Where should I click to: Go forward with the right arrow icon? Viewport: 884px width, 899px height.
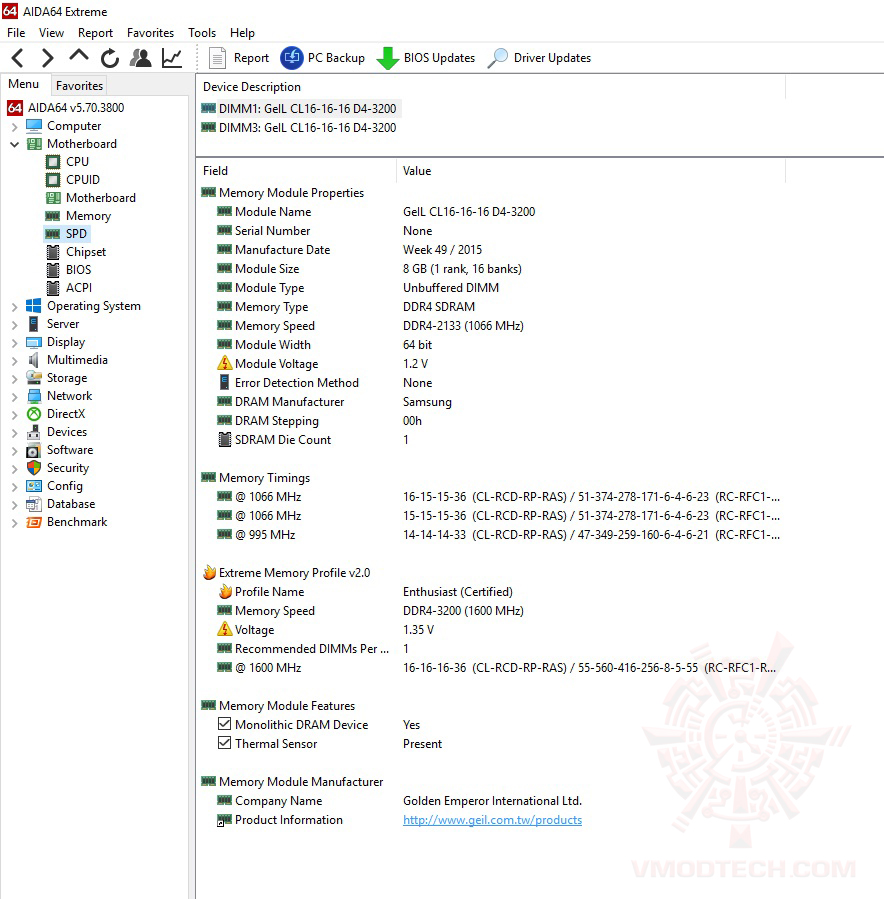click(x=48, y=58)
